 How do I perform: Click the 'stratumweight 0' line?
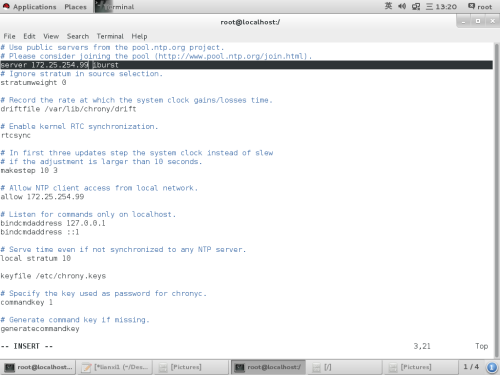click(33, 82)
